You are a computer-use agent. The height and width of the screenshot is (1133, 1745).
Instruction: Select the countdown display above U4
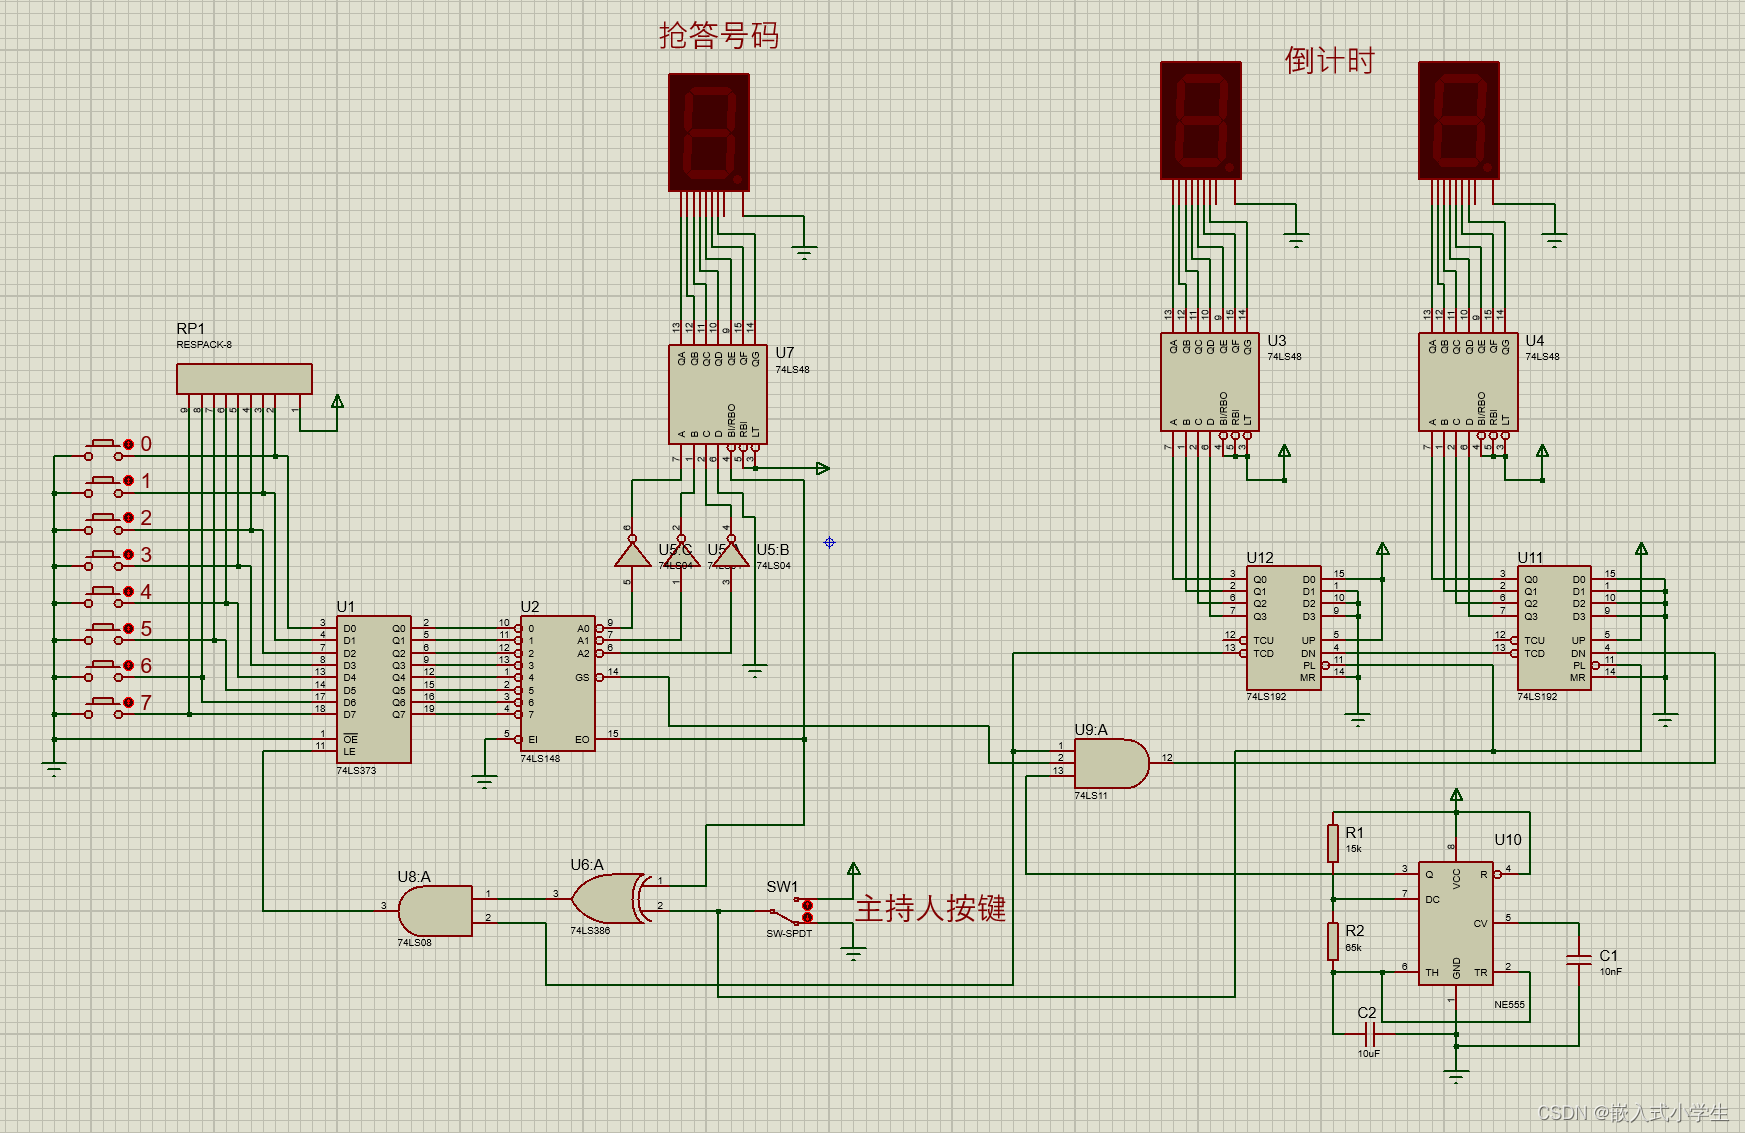(1459, 121)
